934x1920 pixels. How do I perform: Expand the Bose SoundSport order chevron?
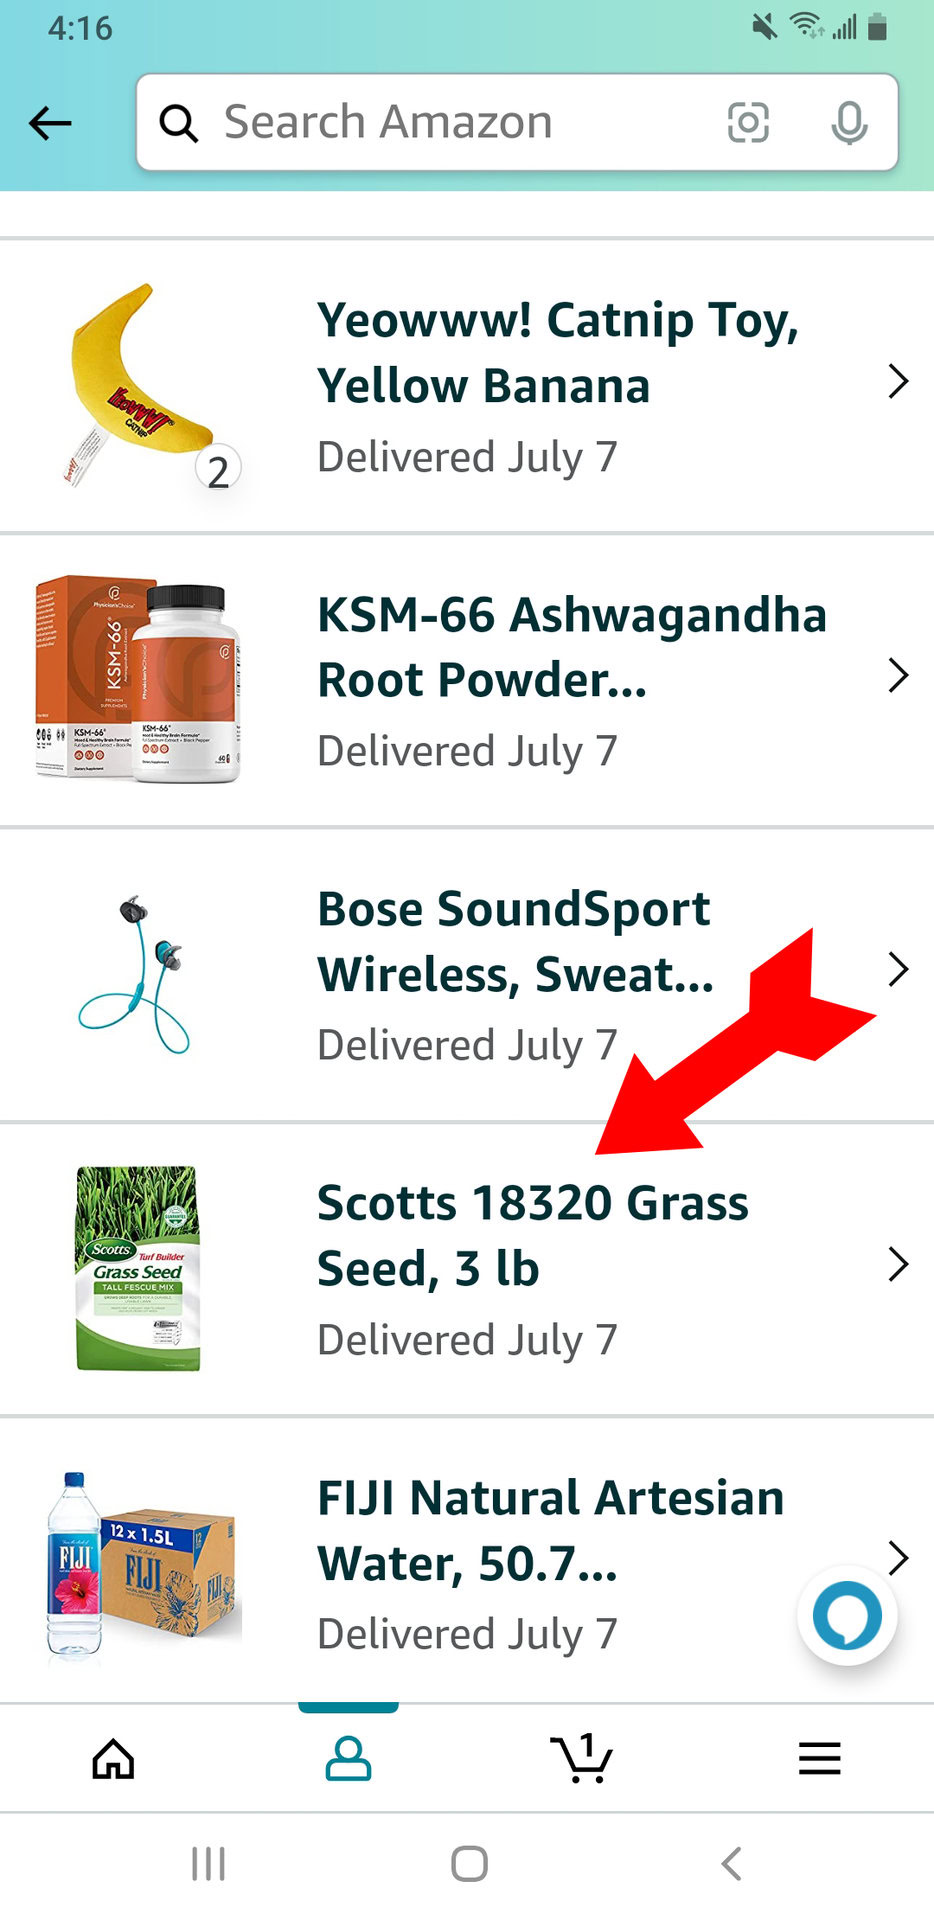898,969
